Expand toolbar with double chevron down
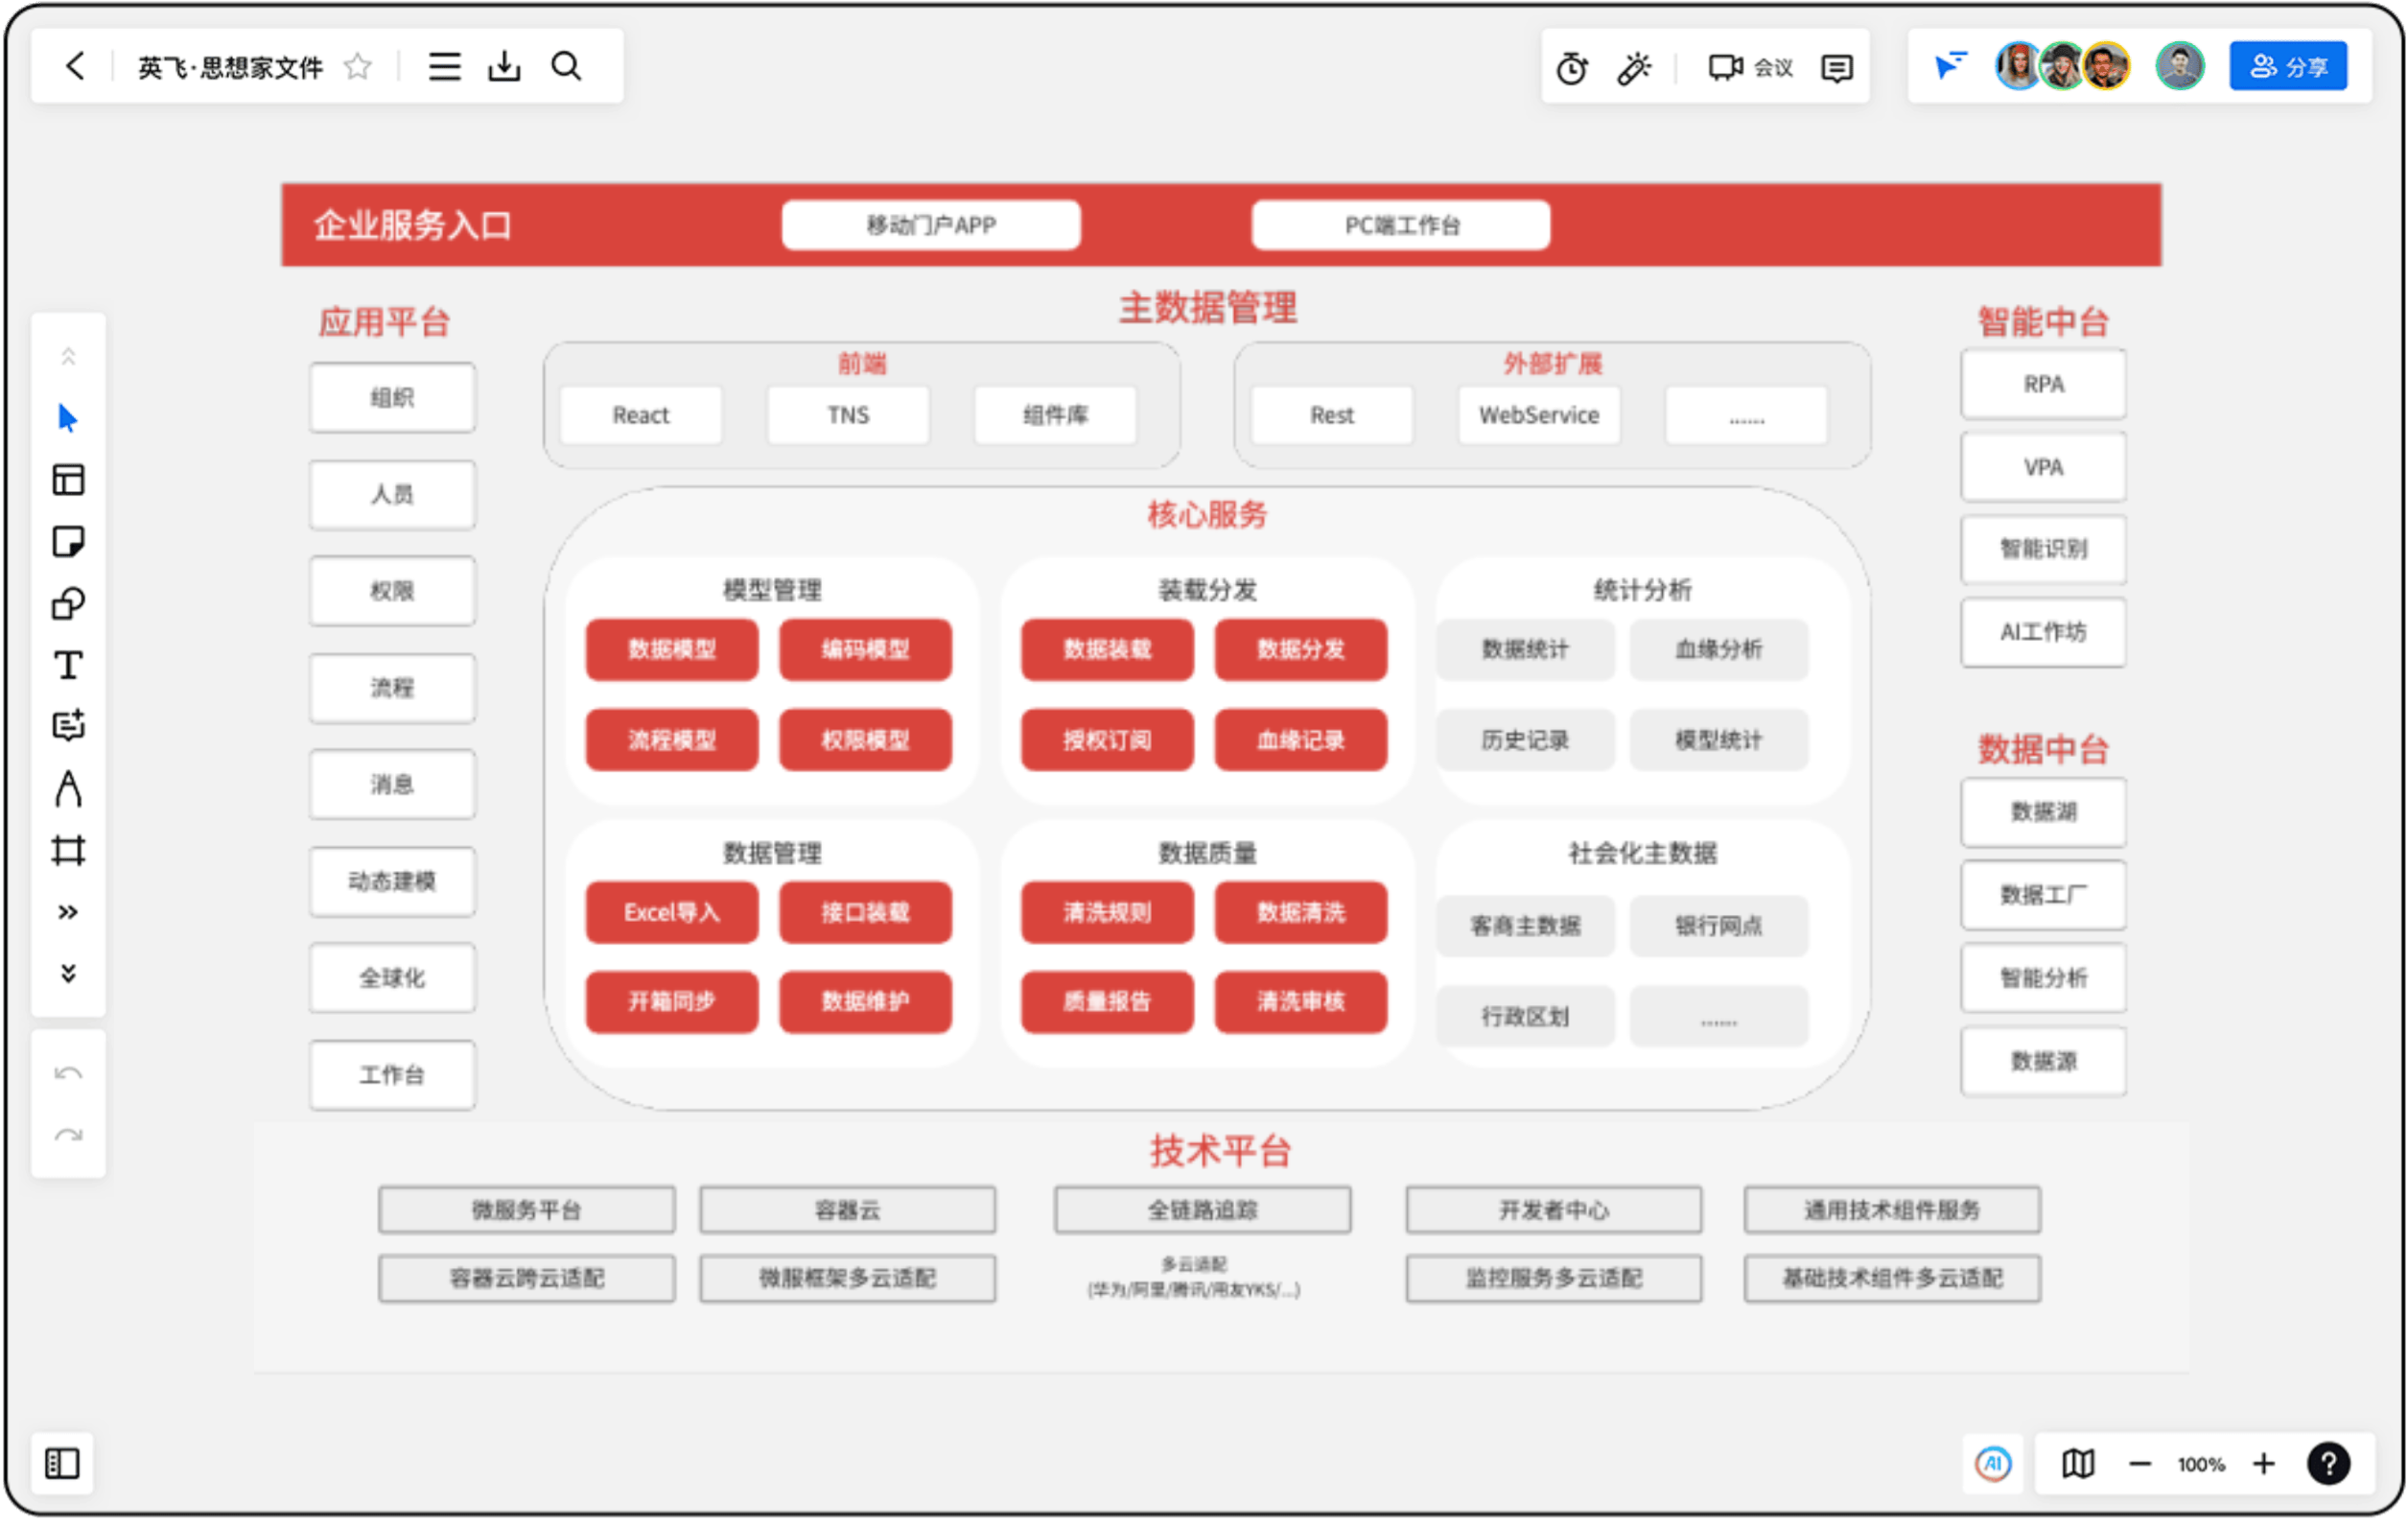 [x=68, y=973]
